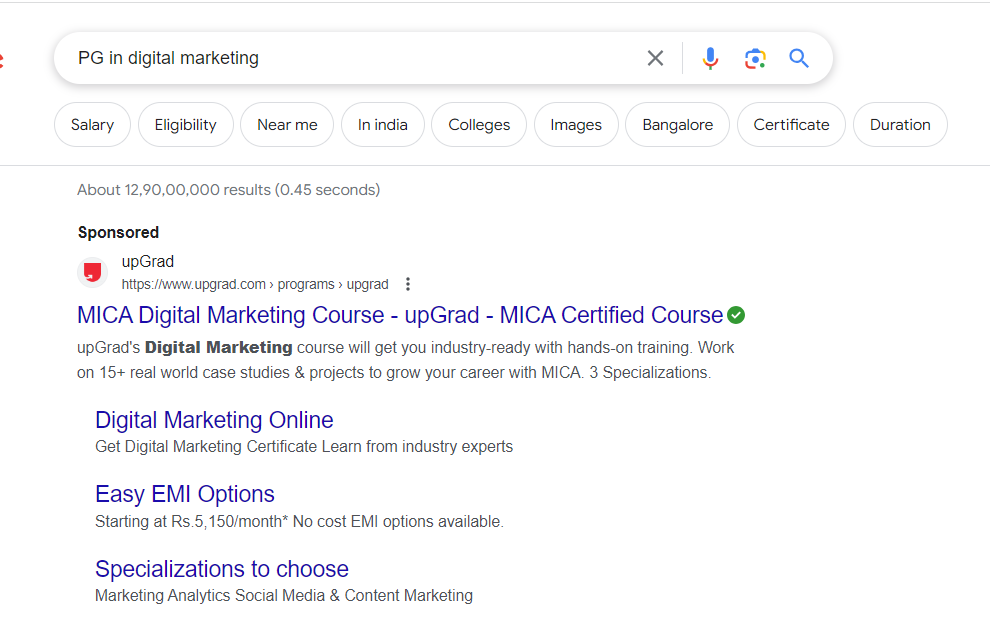
Task: Open Google Lens image search icon
Action: tap(755, 59)
